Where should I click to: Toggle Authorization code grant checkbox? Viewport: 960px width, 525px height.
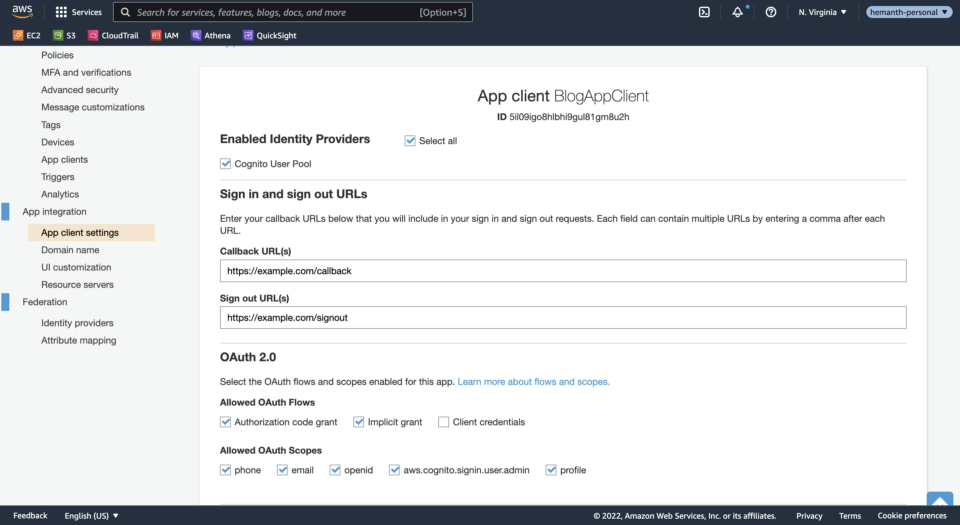225,422
